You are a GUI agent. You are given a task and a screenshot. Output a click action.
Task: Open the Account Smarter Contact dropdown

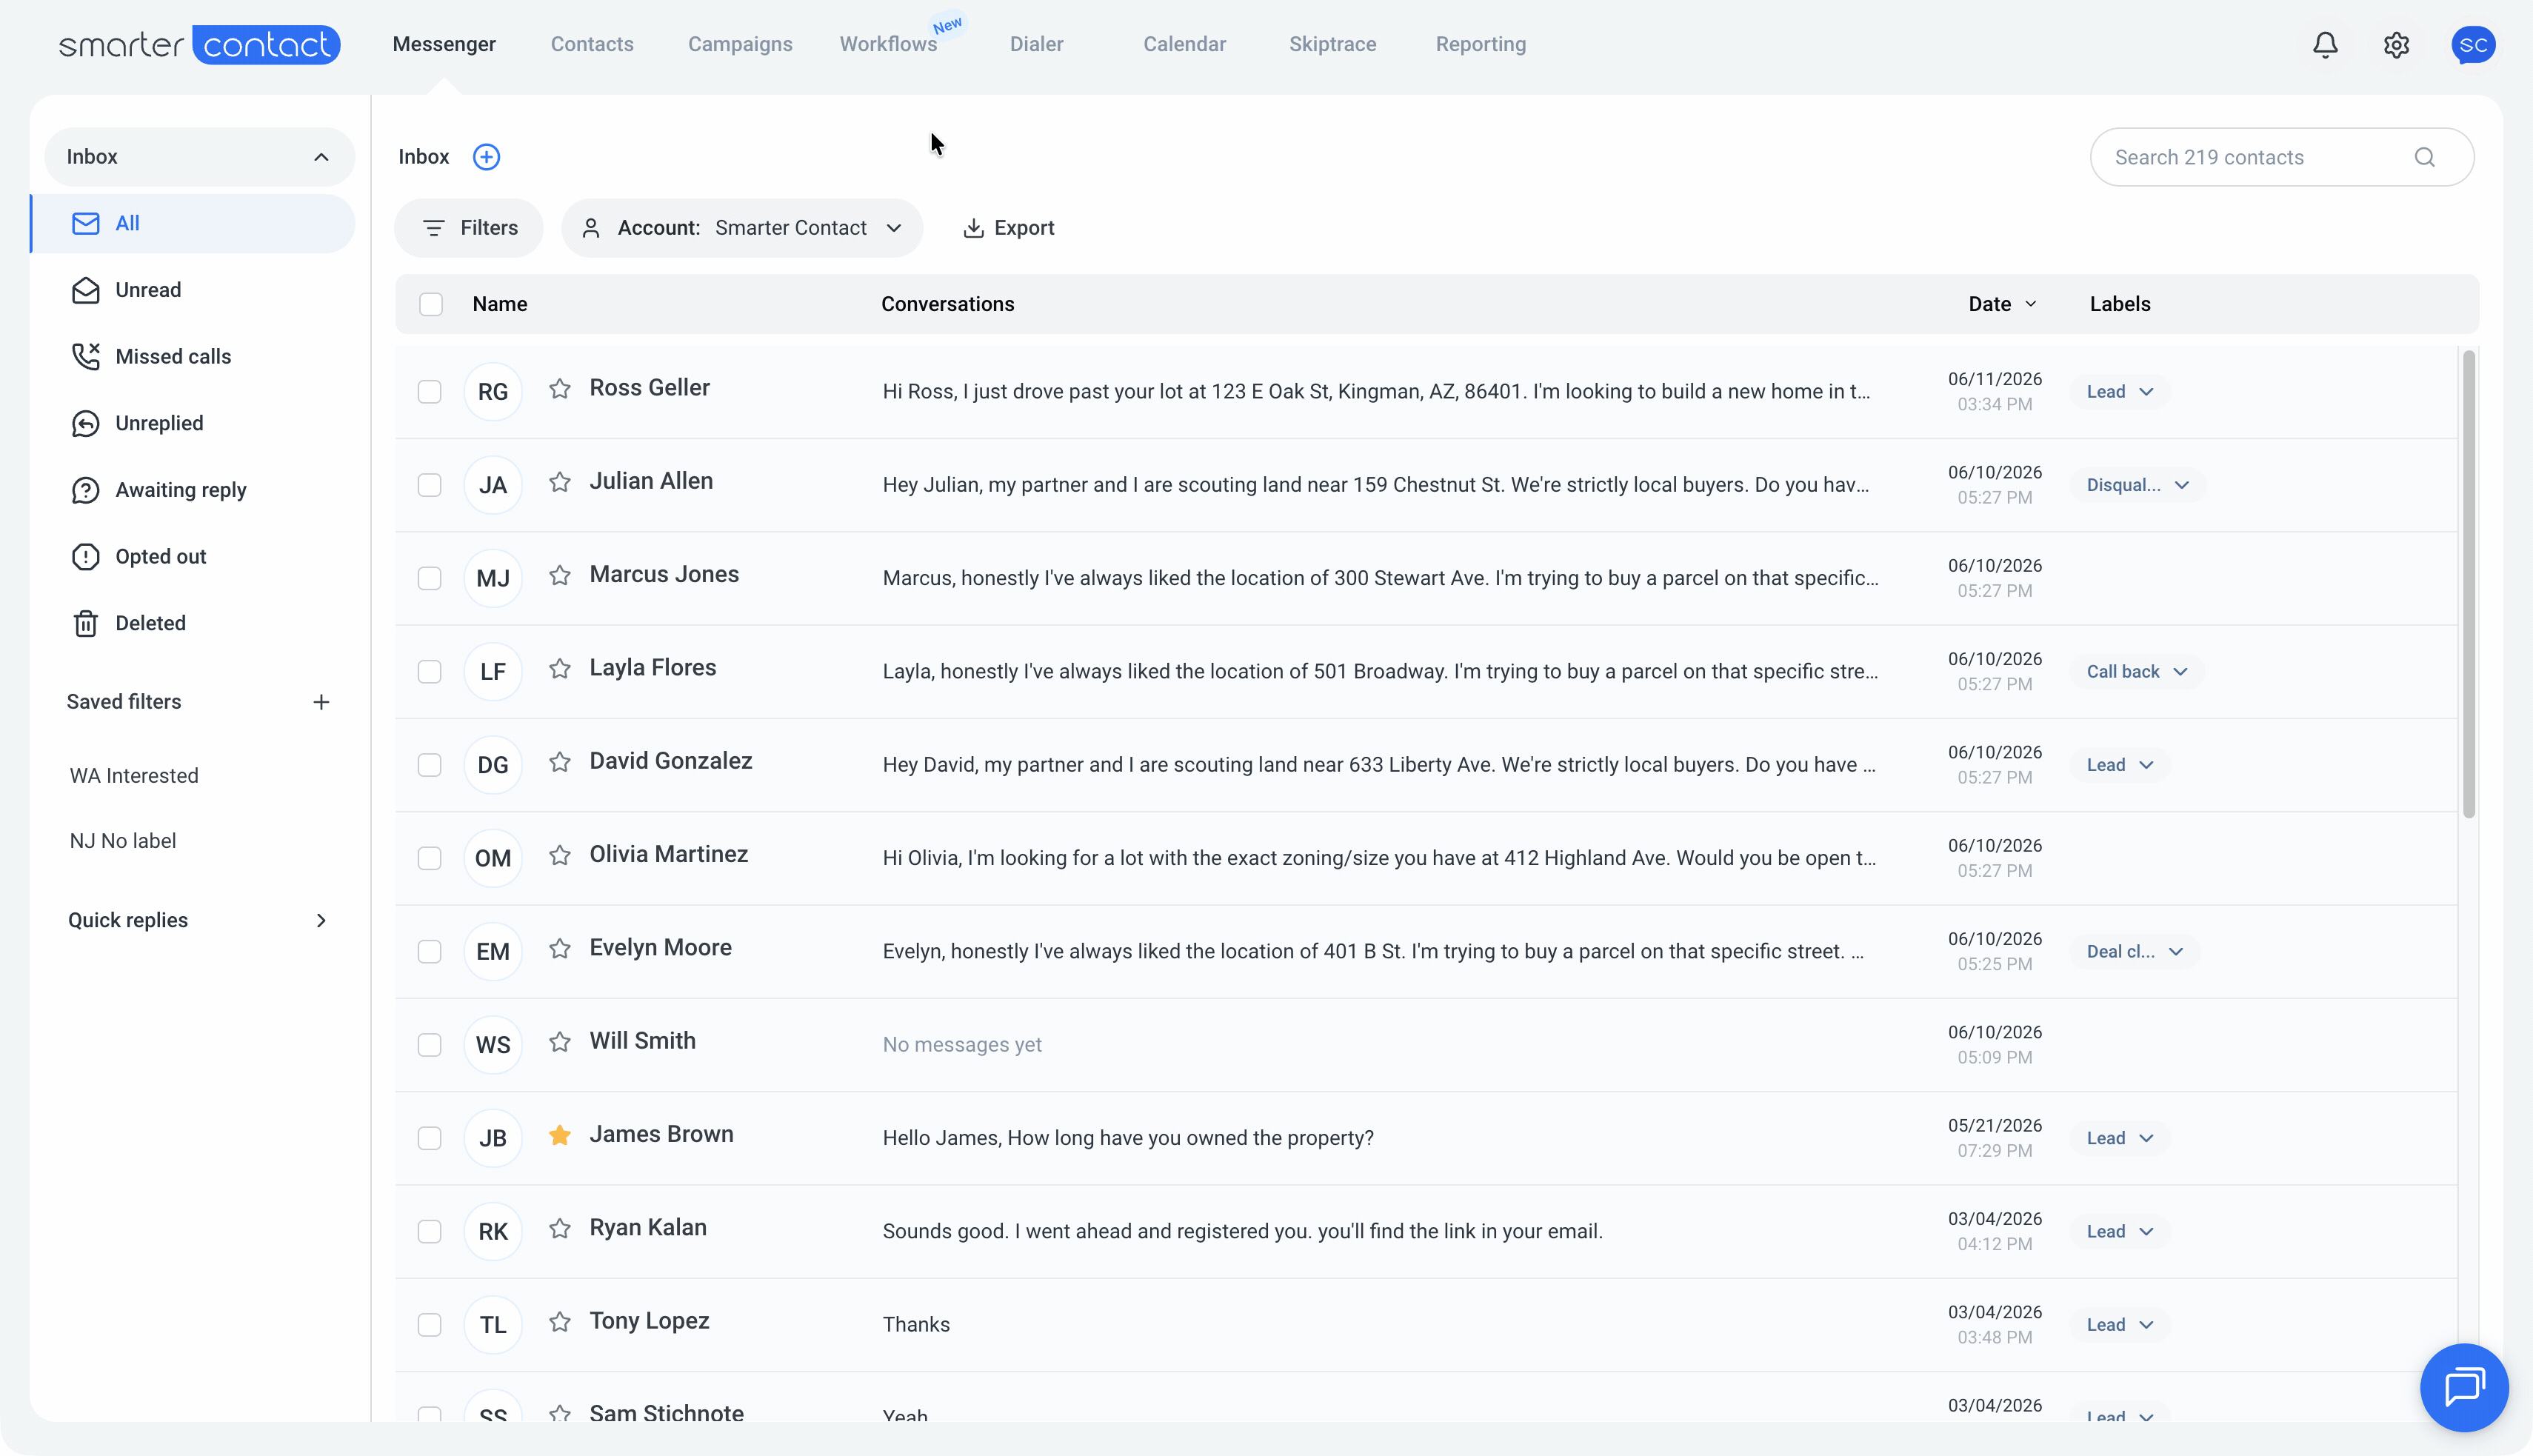click(x=742, y=228)
